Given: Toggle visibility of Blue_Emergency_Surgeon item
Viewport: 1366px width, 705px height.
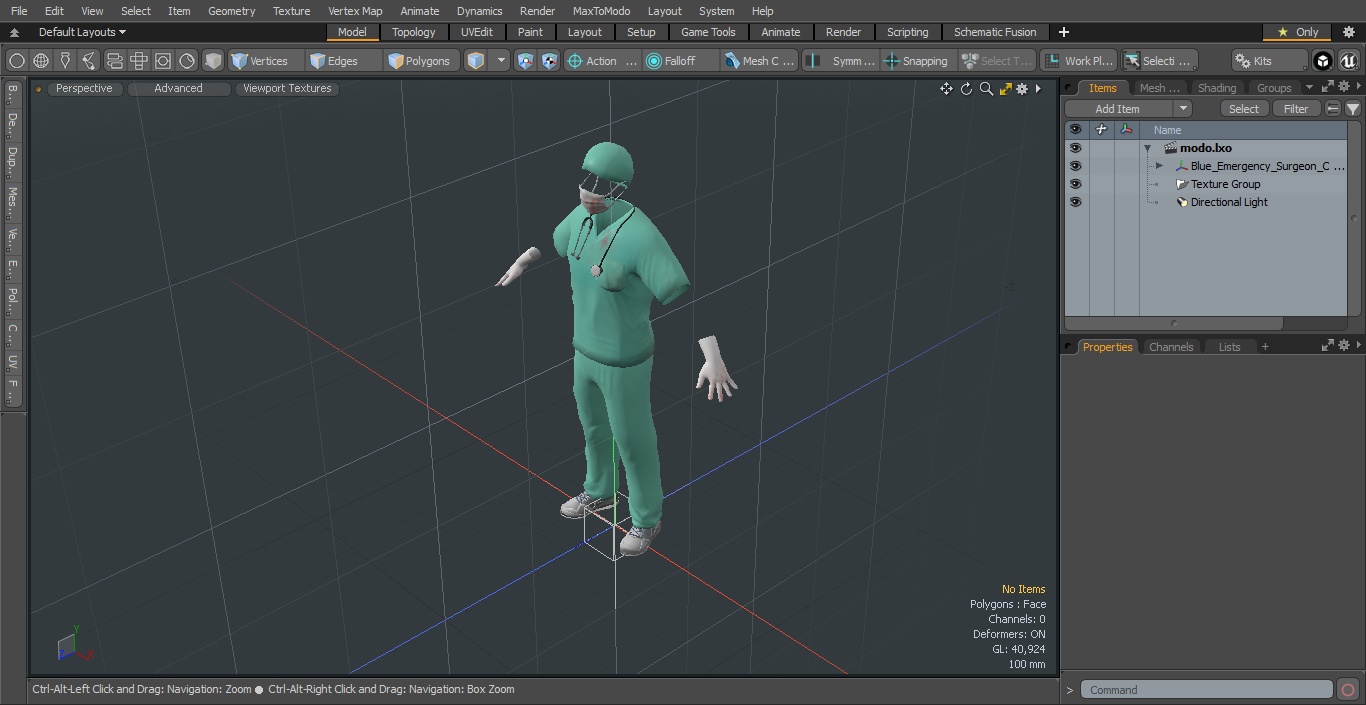Looking at the screenshot, I should (x=1075, y=166).
